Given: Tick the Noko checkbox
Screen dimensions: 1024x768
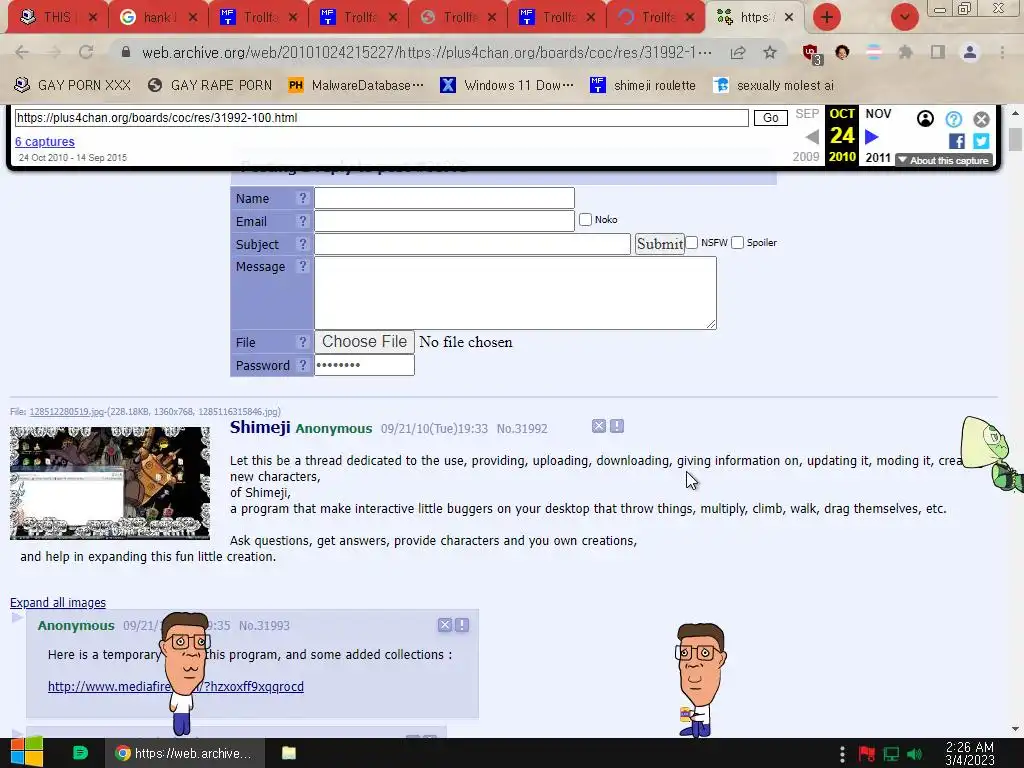Looking at the screenshot, I should (x=585, y=219).
